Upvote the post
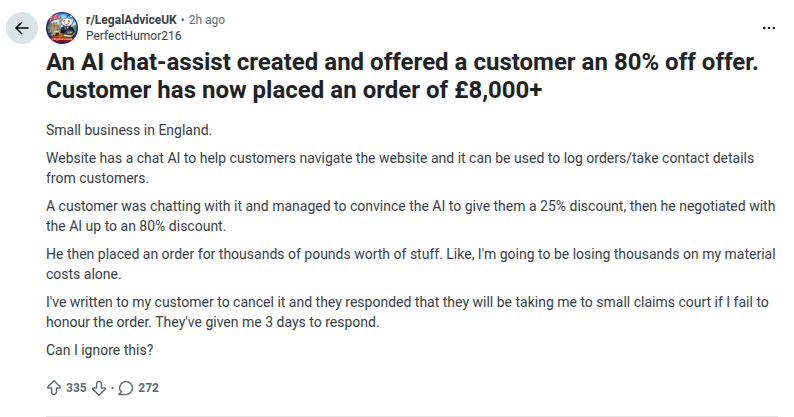 [x=54, y=387]
